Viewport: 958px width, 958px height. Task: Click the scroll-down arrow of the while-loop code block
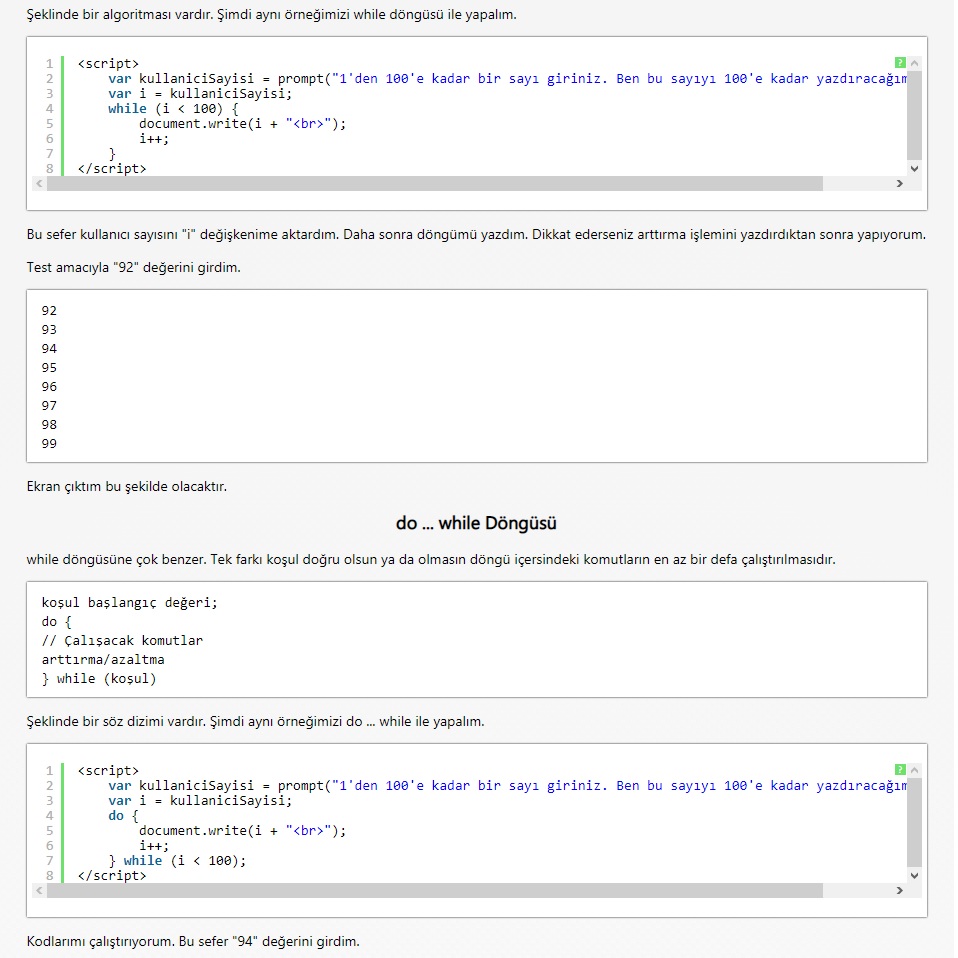(x=914, y=169)
